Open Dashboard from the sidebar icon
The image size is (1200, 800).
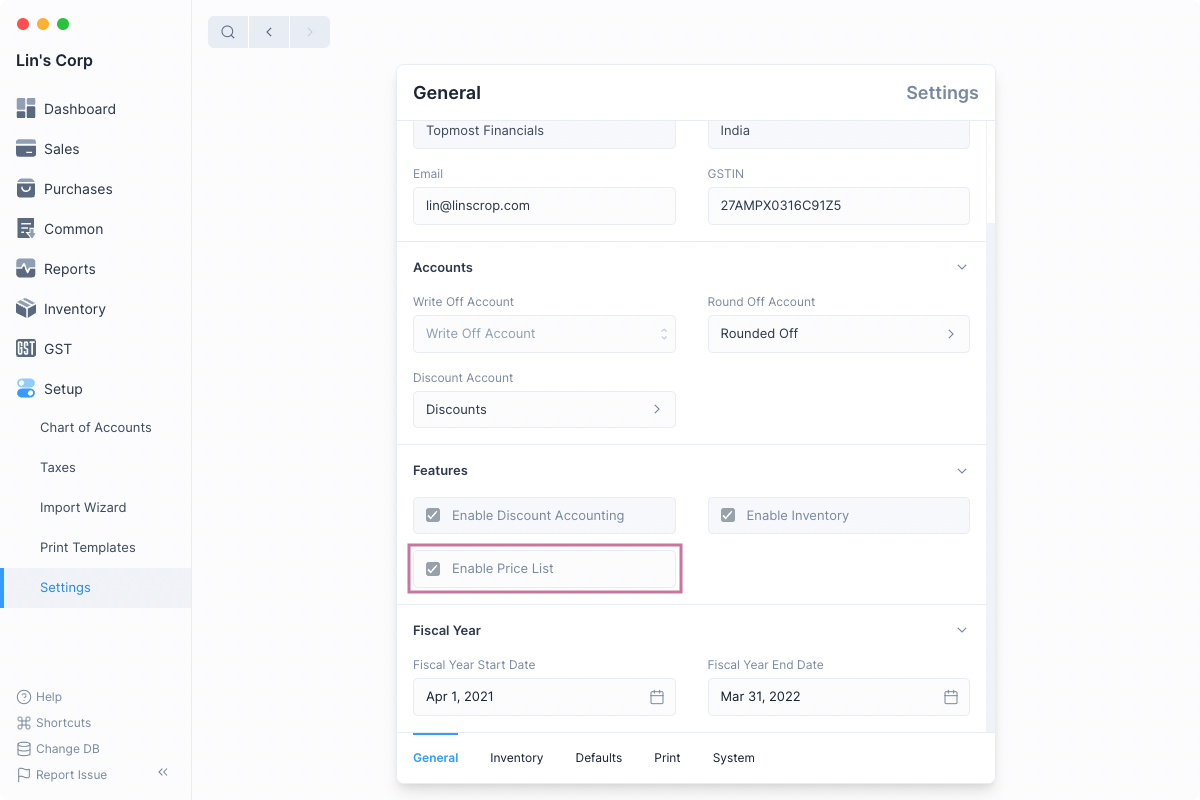coord(26,109)
